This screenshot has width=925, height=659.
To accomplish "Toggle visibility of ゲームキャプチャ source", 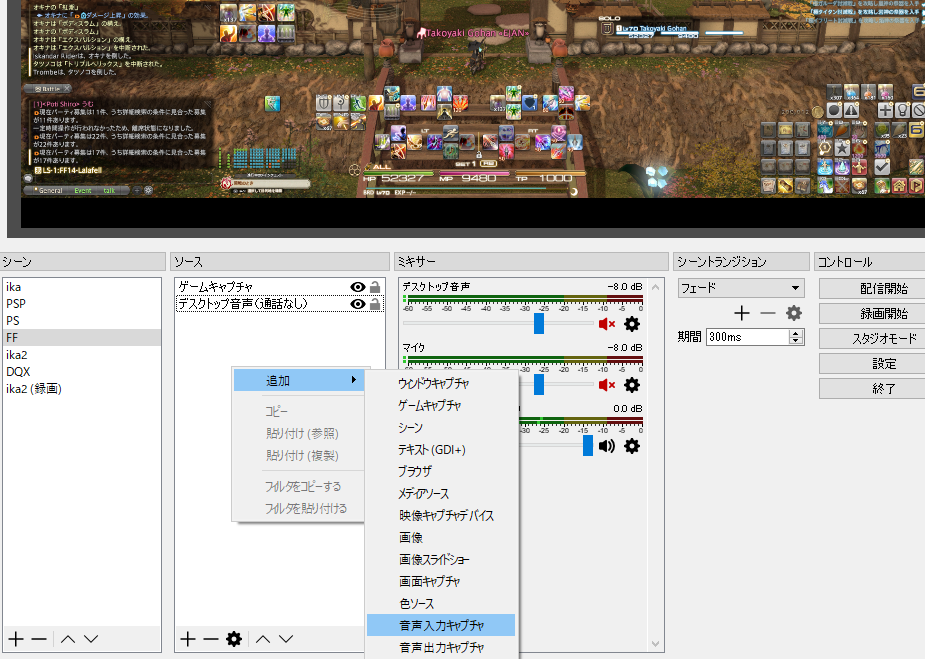I will (357, 287).
